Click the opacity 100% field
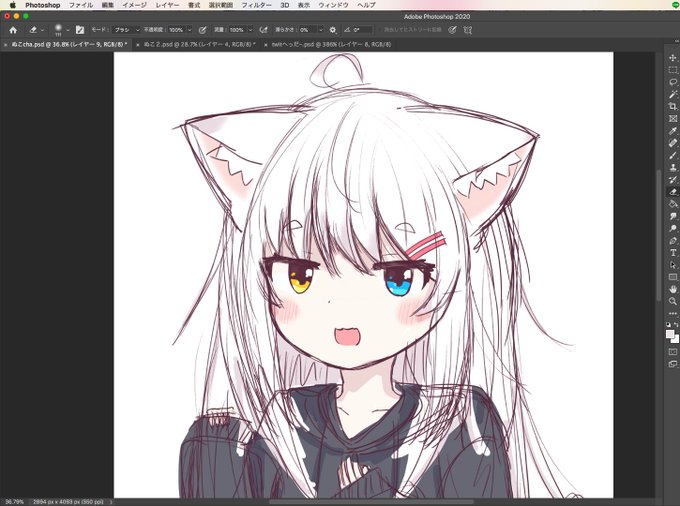680x506 pixels. pos(176,30)
